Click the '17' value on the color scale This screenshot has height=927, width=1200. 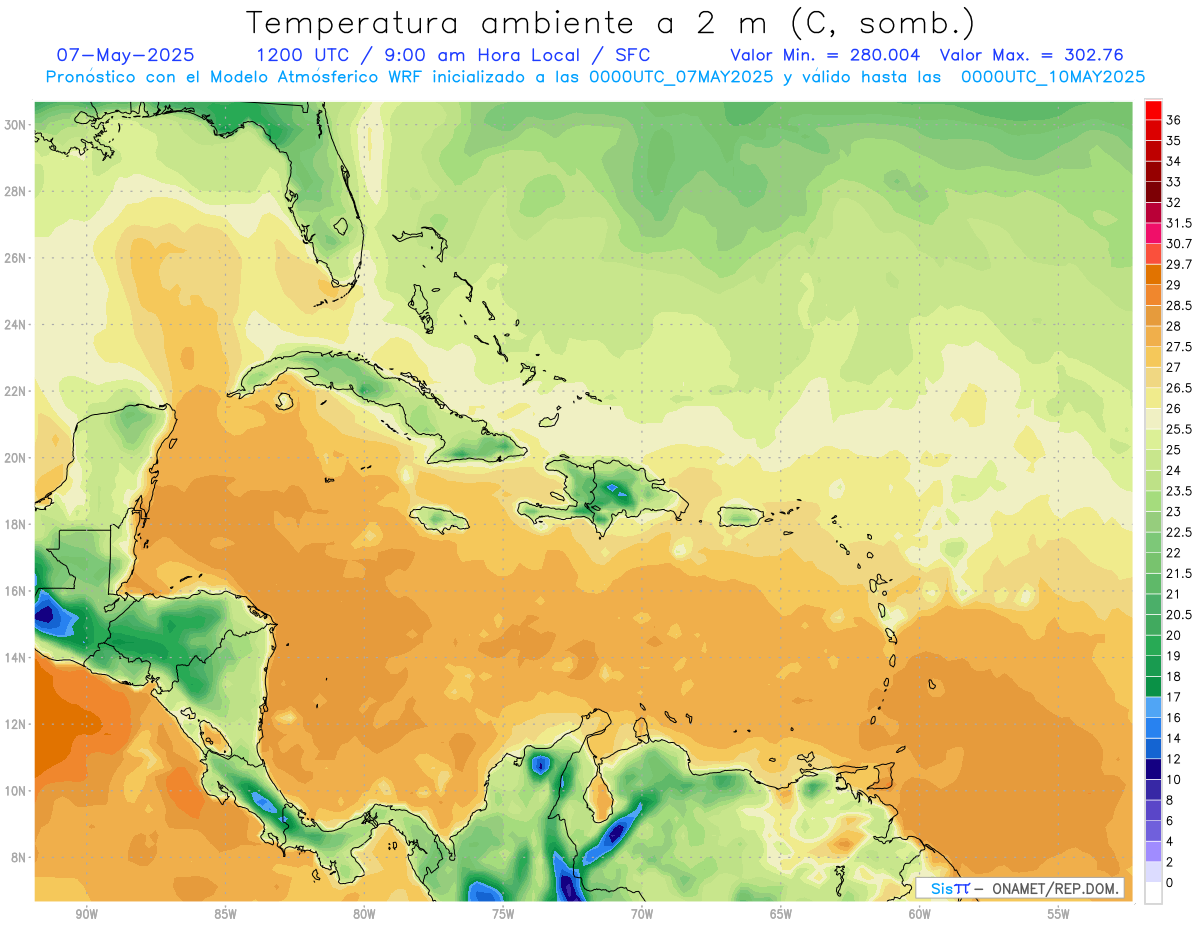coord(1174,697)
